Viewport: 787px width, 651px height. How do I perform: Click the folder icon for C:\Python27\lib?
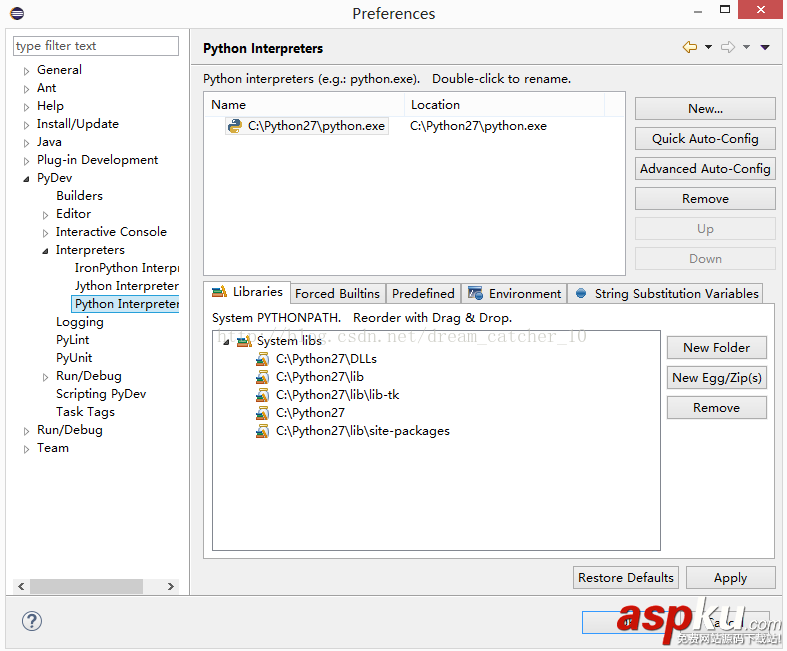[x=262, y=377]
